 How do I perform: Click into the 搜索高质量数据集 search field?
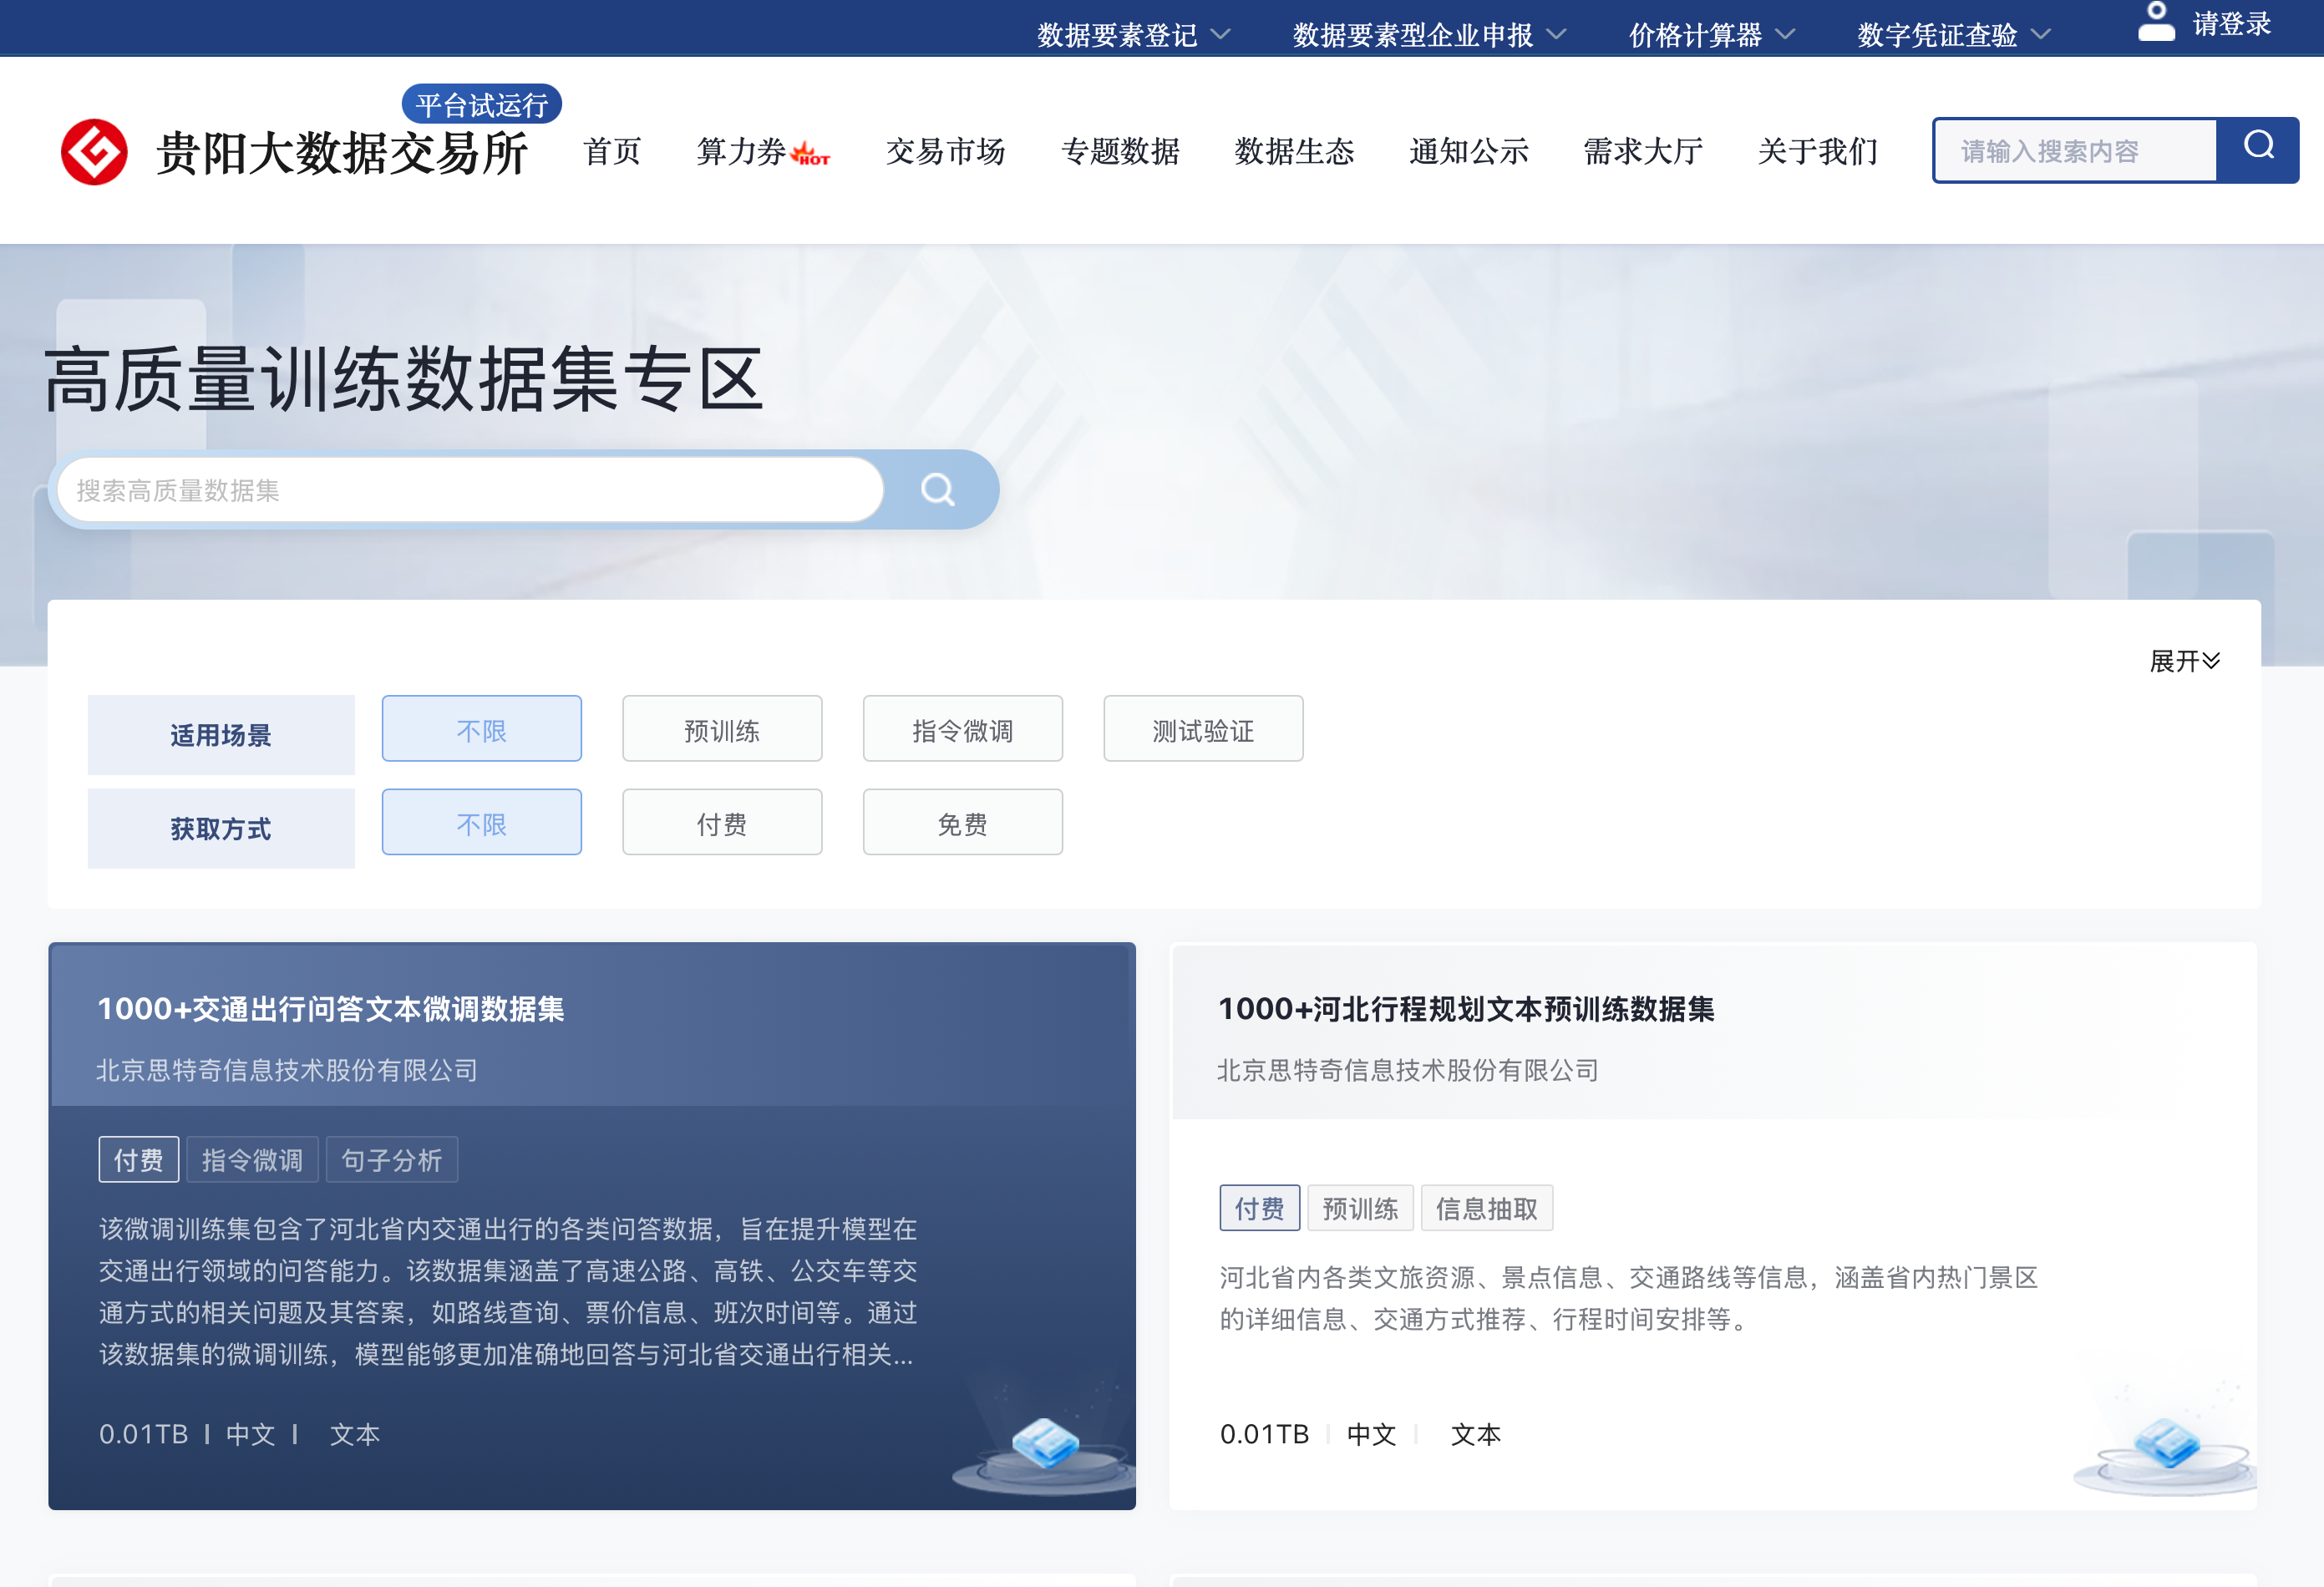click(x=470, y=490)
